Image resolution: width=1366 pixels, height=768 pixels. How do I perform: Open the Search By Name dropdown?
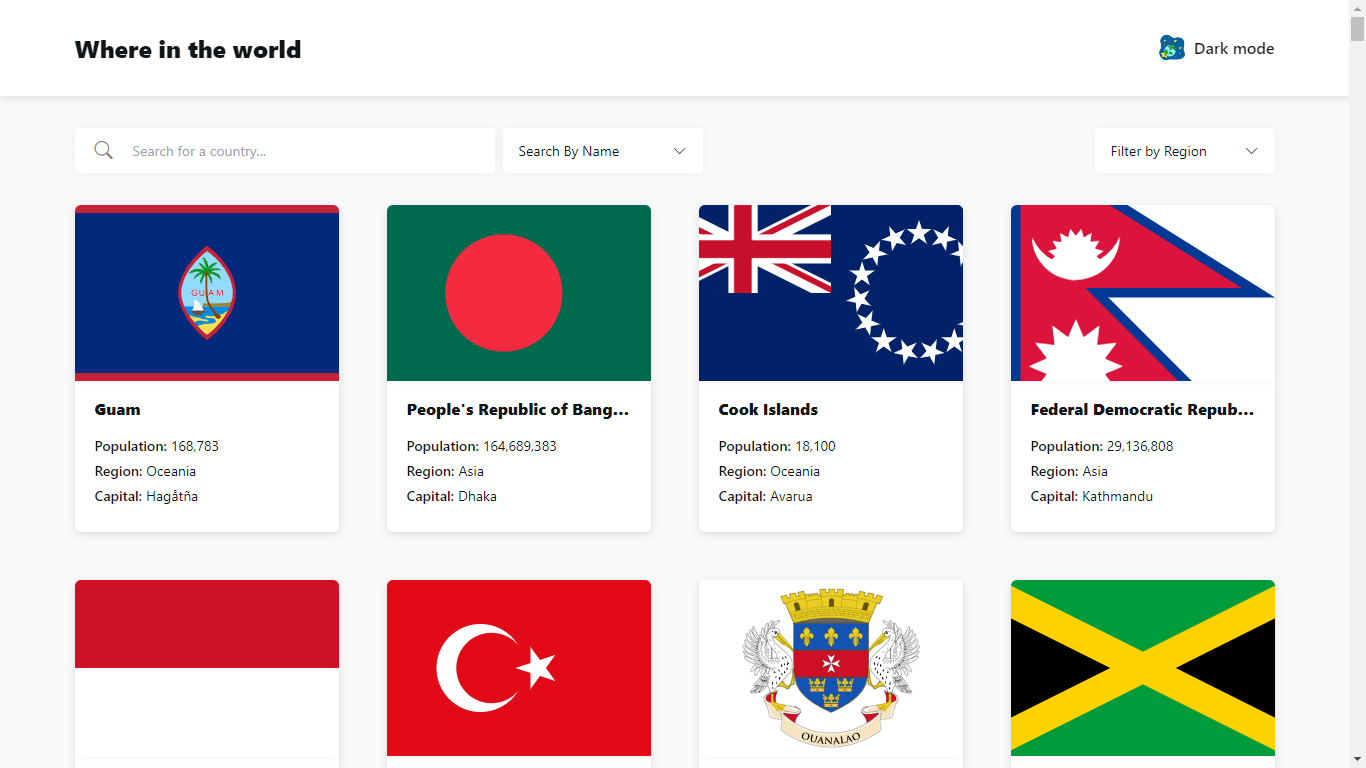(x=601, y=150)
